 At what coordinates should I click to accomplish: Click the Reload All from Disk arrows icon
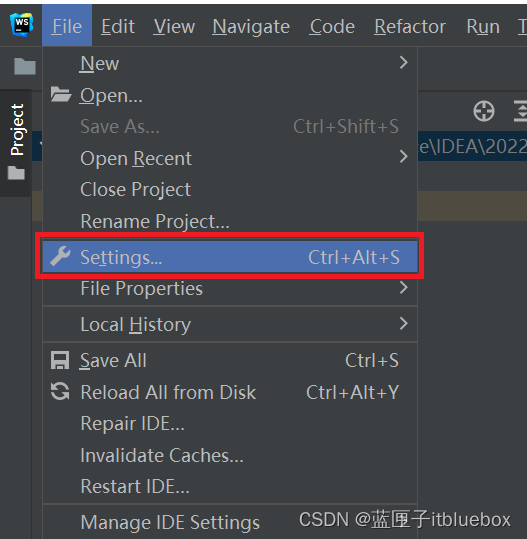60,392
